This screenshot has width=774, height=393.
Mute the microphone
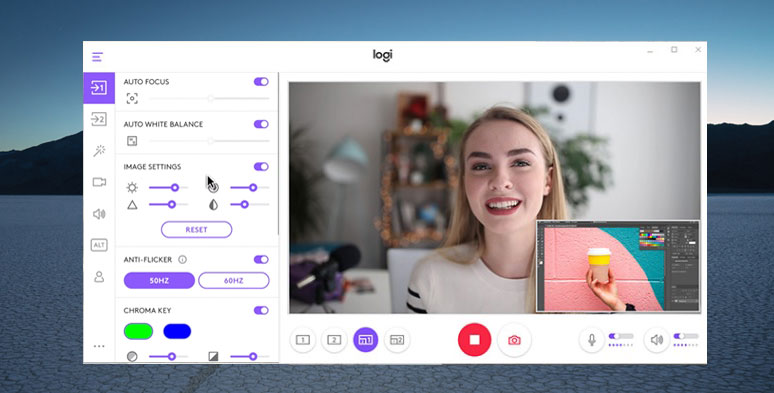tap(592, 340)
